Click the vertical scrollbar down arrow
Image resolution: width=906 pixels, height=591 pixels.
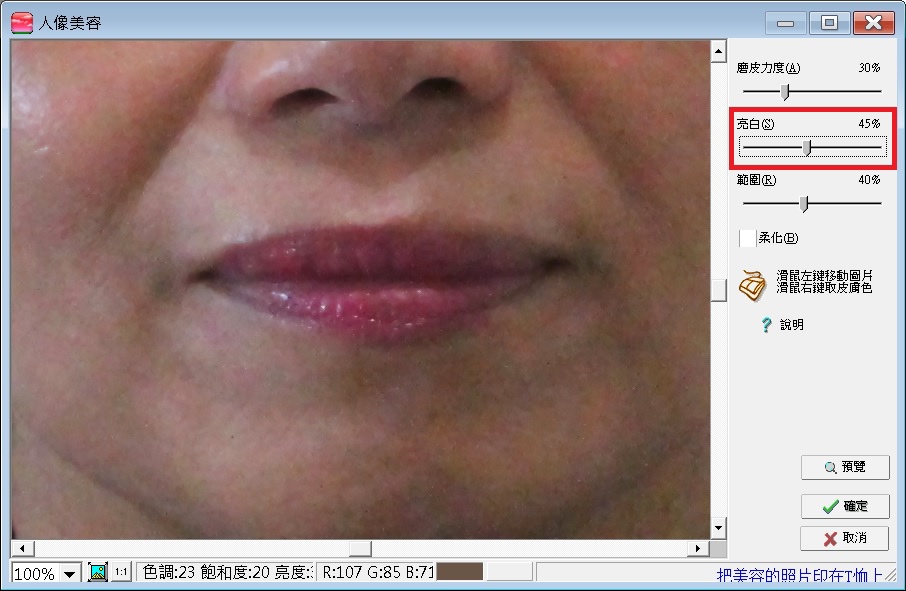(x=718, y=527)
